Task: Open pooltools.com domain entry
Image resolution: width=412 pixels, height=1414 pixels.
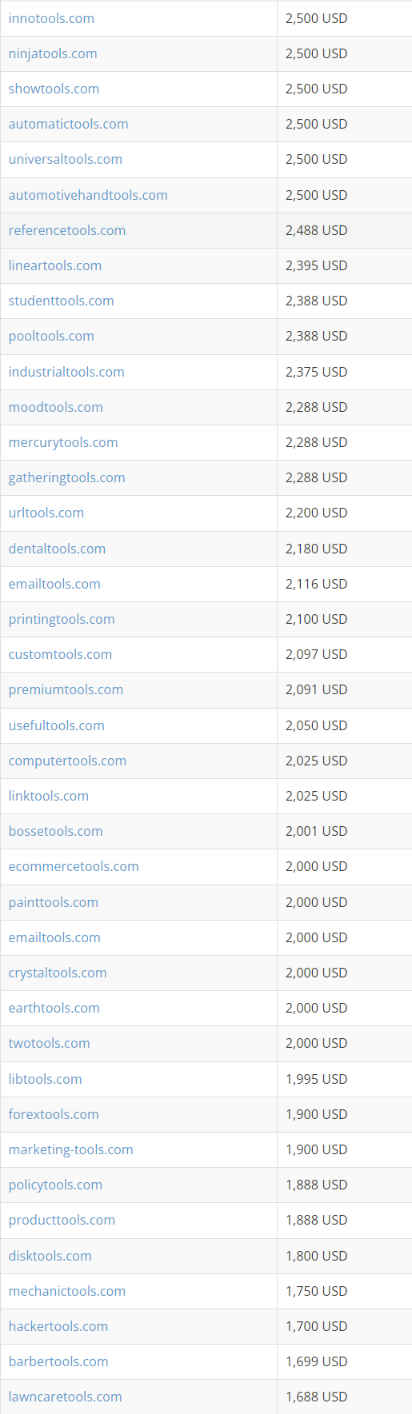Action: point(51,336)
